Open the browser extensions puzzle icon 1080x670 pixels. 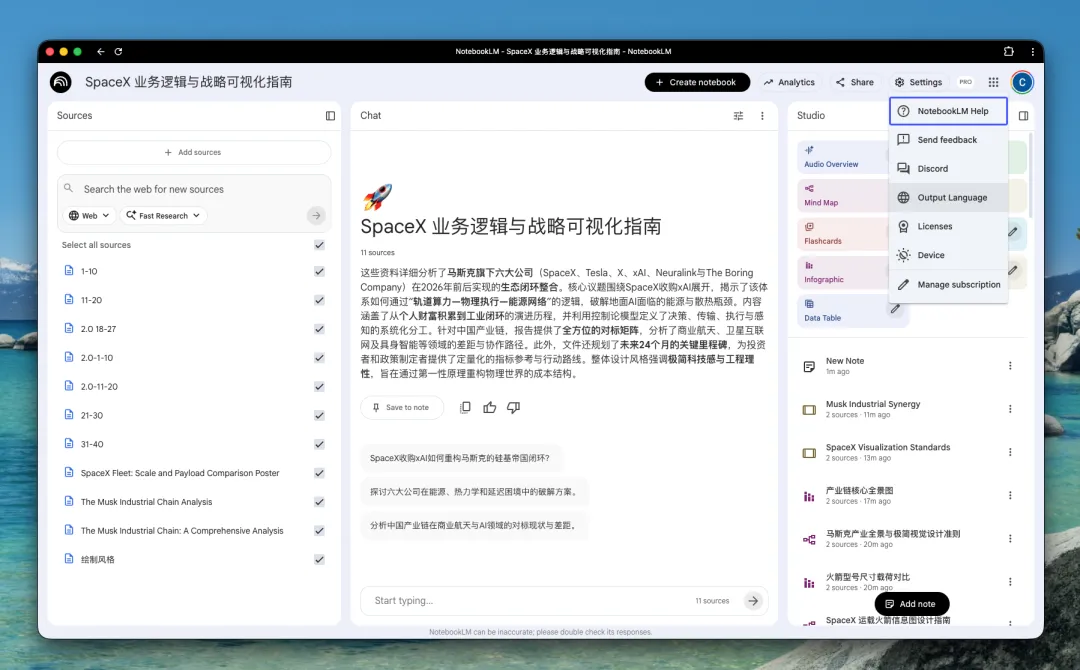(1008, 52)
